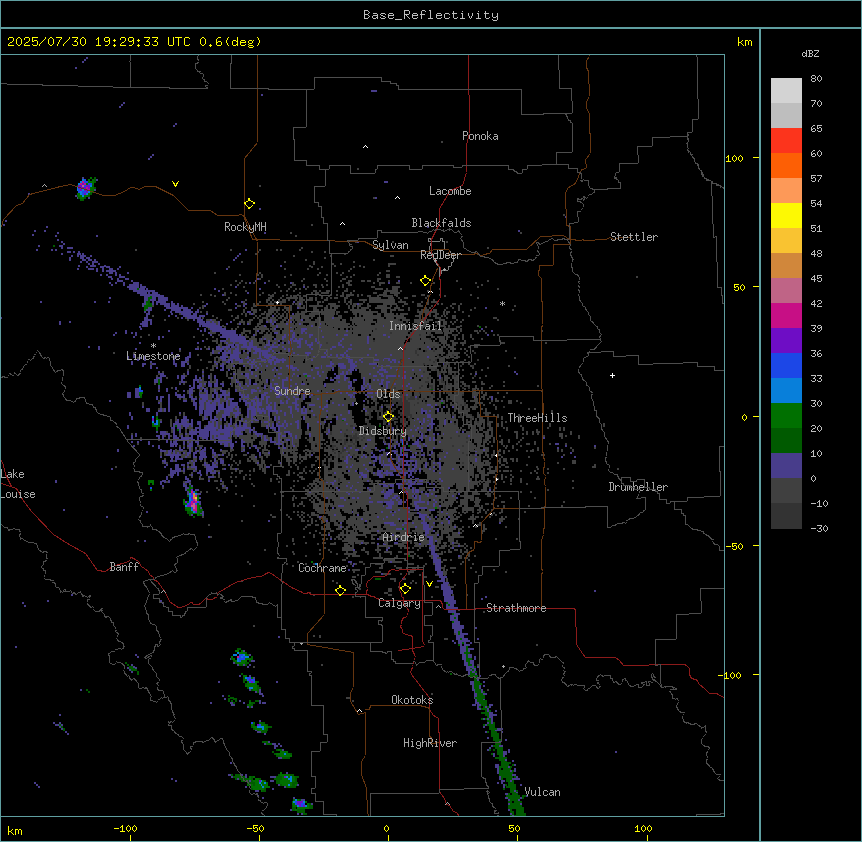Click the RockyMH label
This screenshot has width=862, height=842.
245,227
